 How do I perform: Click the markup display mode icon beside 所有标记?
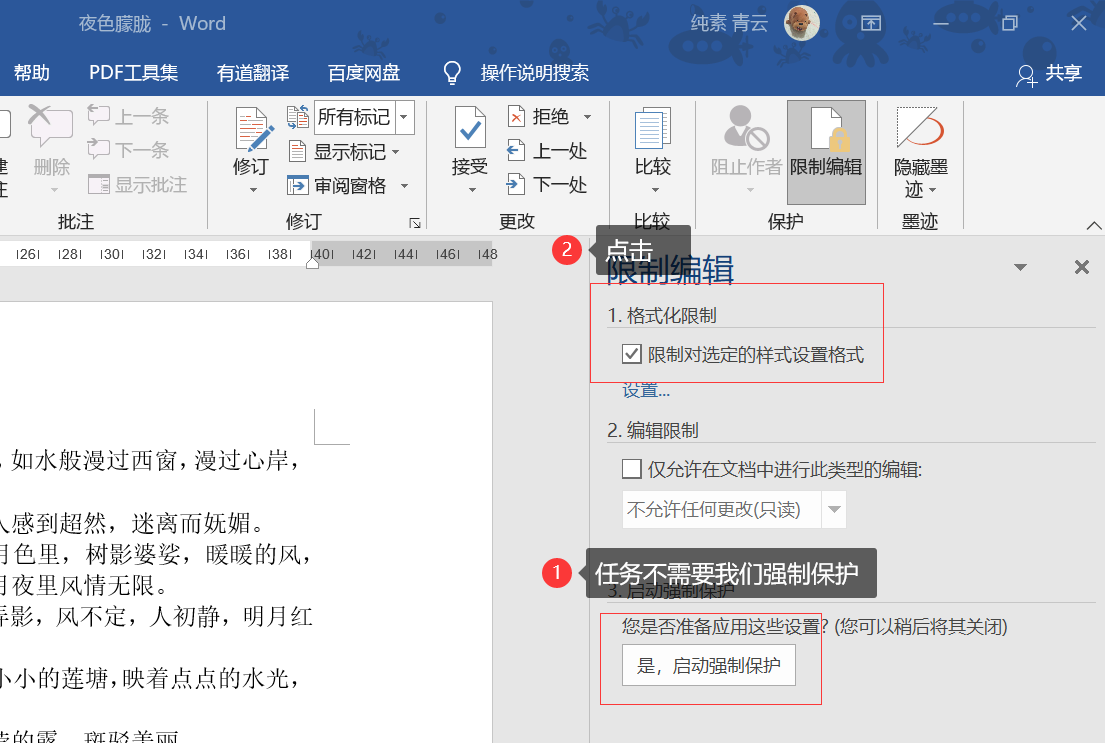click(x=297, y=116)
